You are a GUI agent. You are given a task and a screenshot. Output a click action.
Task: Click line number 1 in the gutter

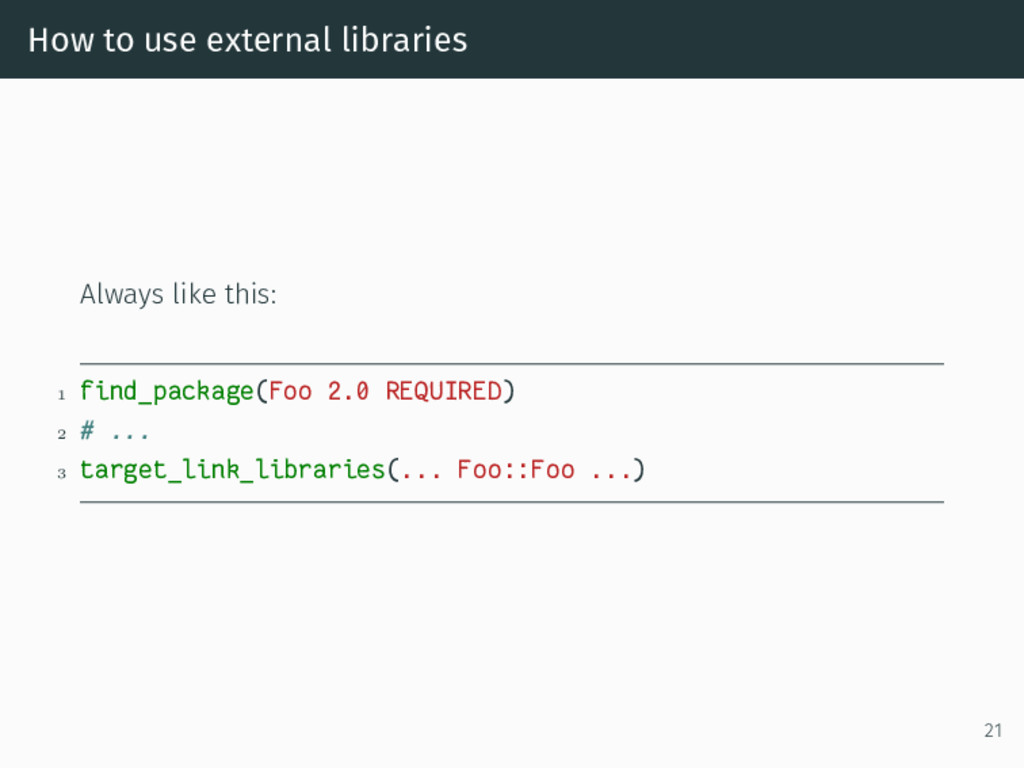61,394
